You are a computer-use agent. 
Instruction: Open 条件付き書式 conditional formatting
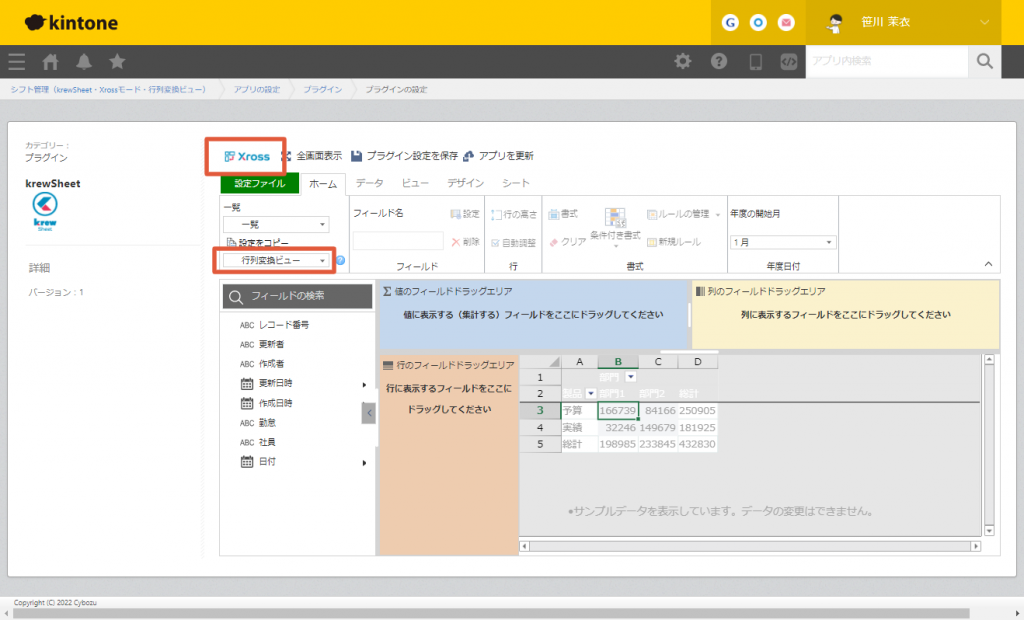[x=615, y=227]
